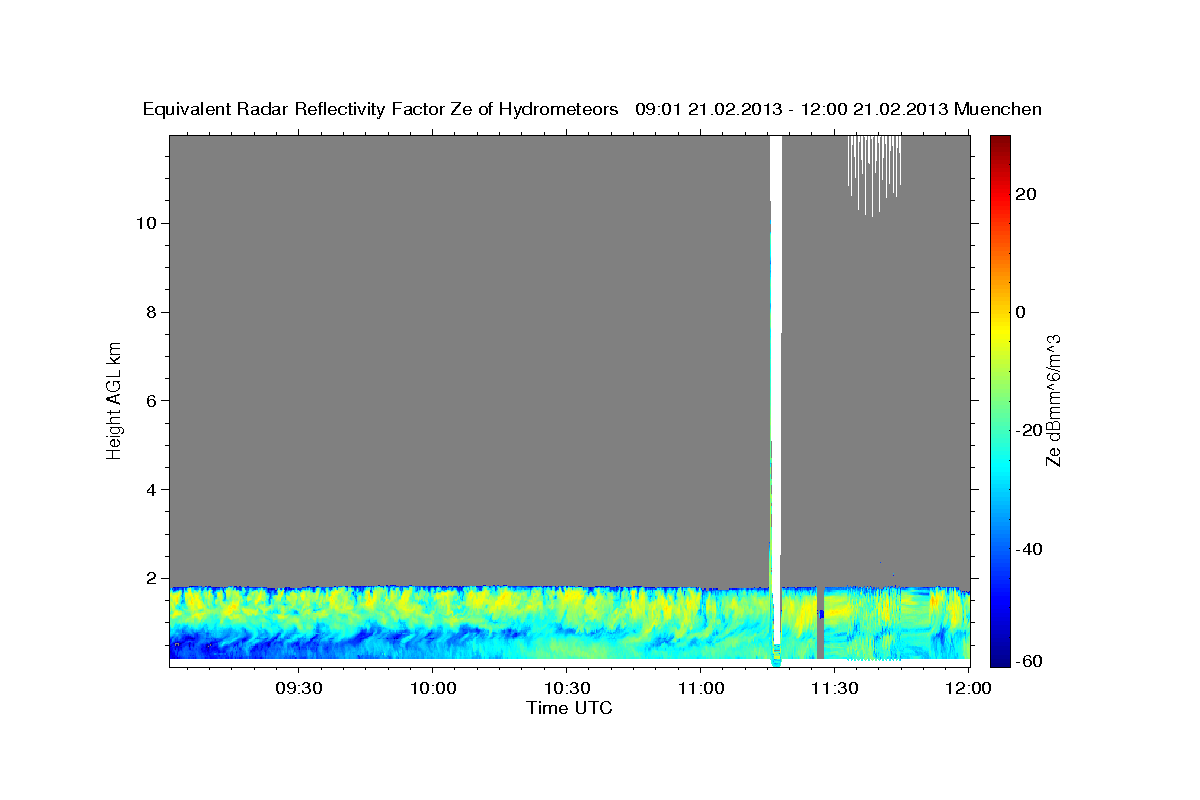Click the colorbar label '20'

coord(1027,194)
